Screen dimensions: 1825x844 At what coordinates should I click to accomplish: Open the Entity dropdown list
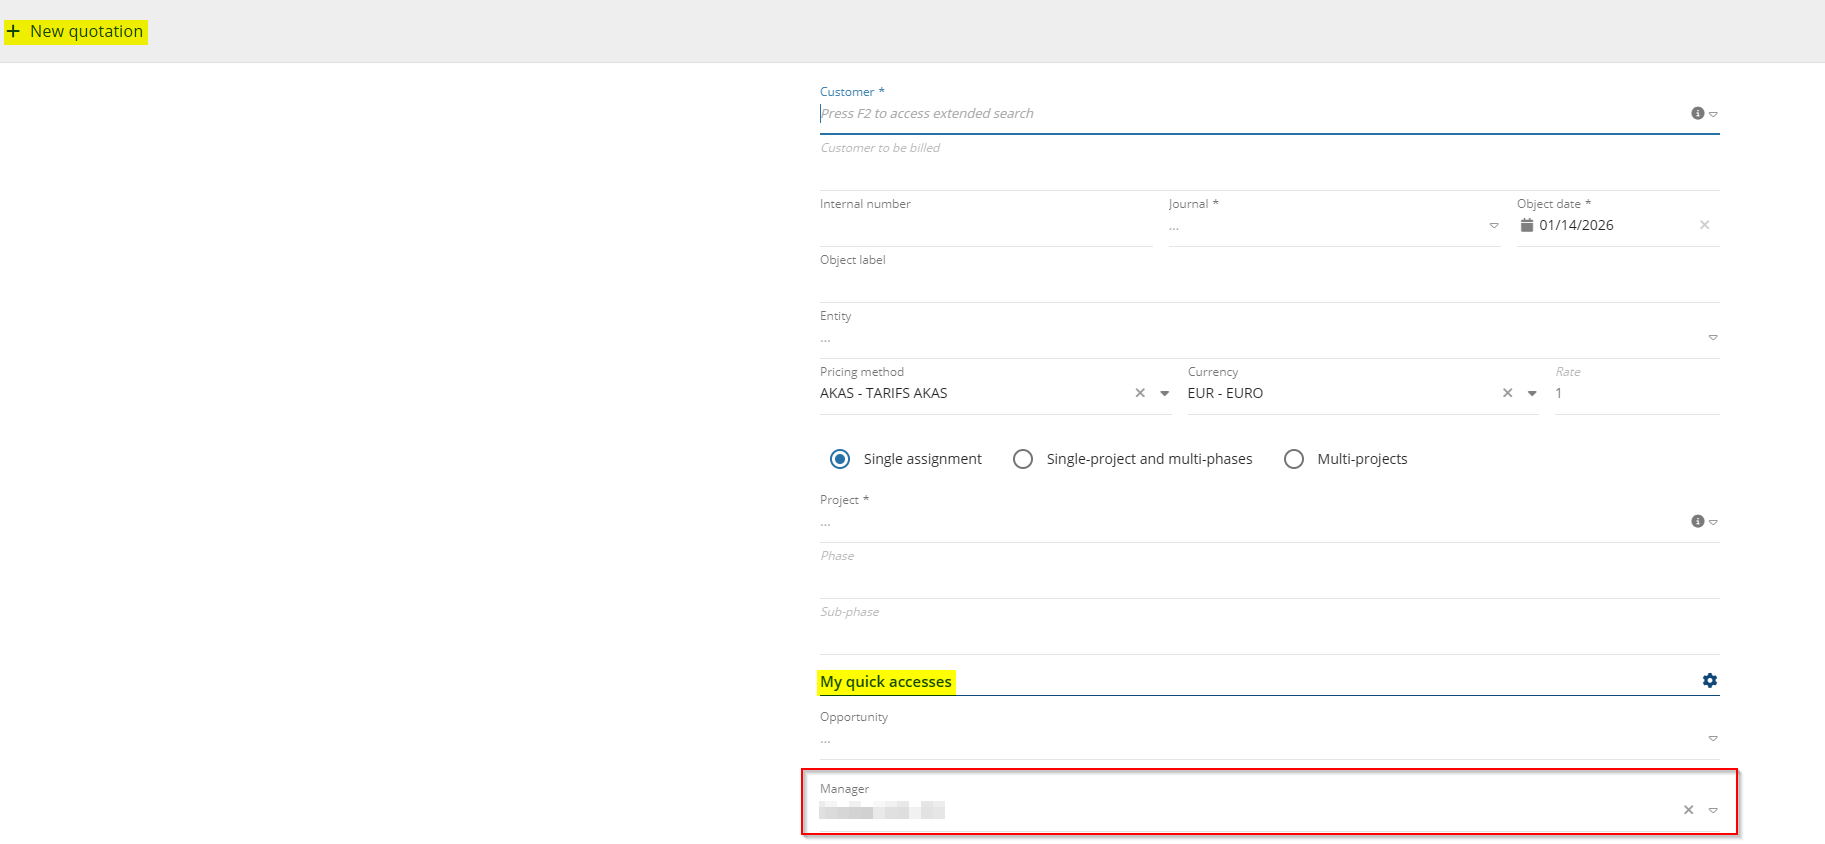(x=1713, y=338)
